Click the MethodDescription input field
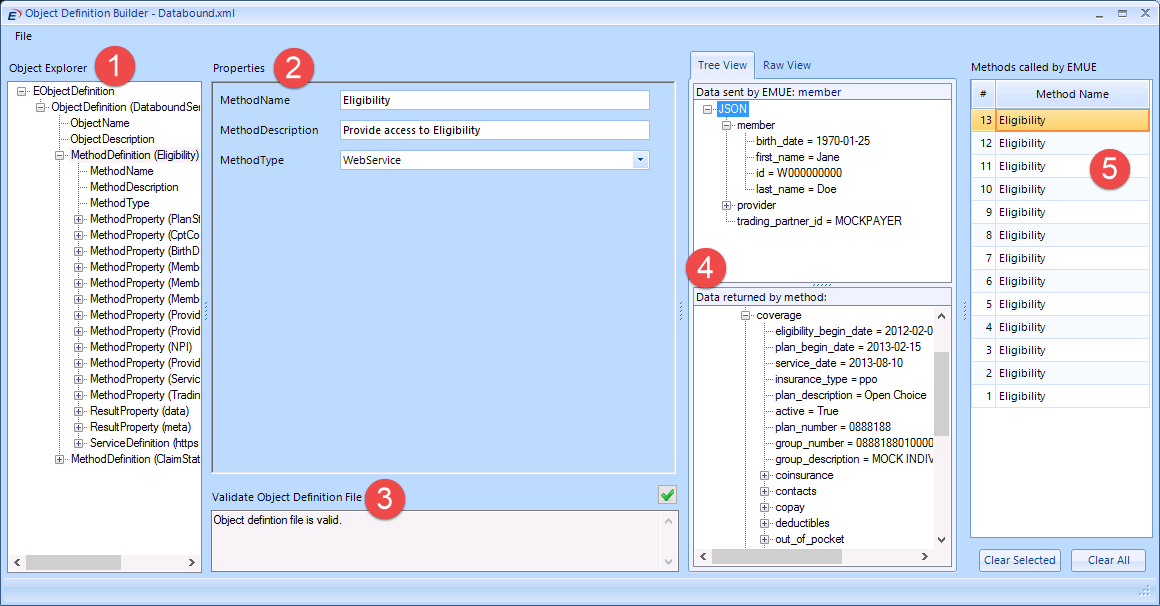1160x606 pixels. (494, 130)
